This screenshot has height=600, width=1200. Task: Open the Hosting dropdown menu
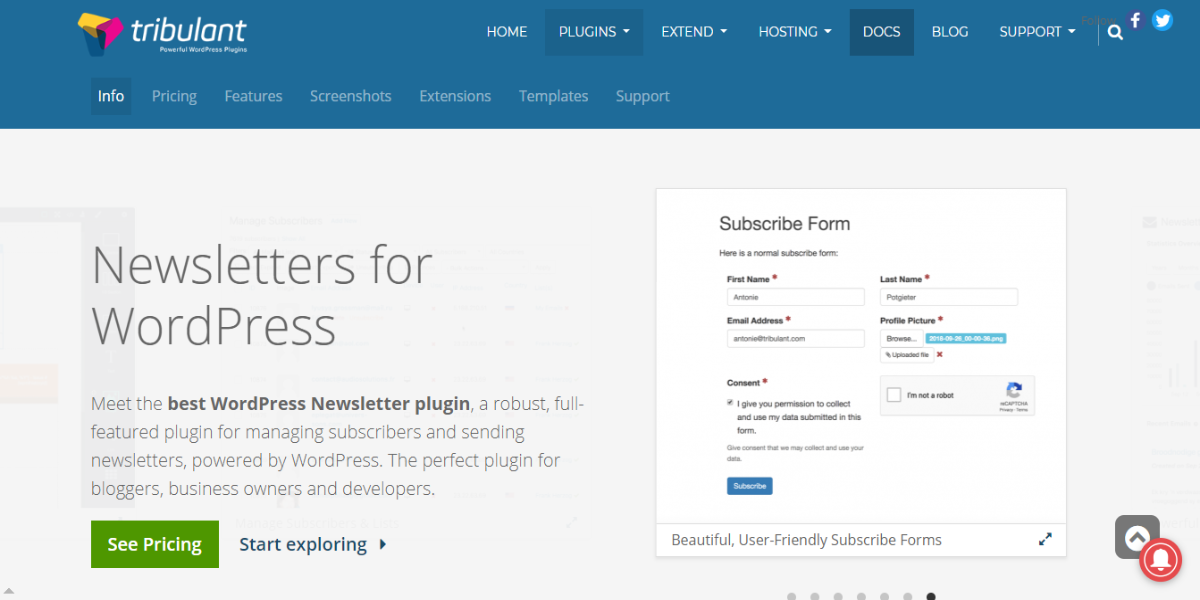[x=795, y=32]
